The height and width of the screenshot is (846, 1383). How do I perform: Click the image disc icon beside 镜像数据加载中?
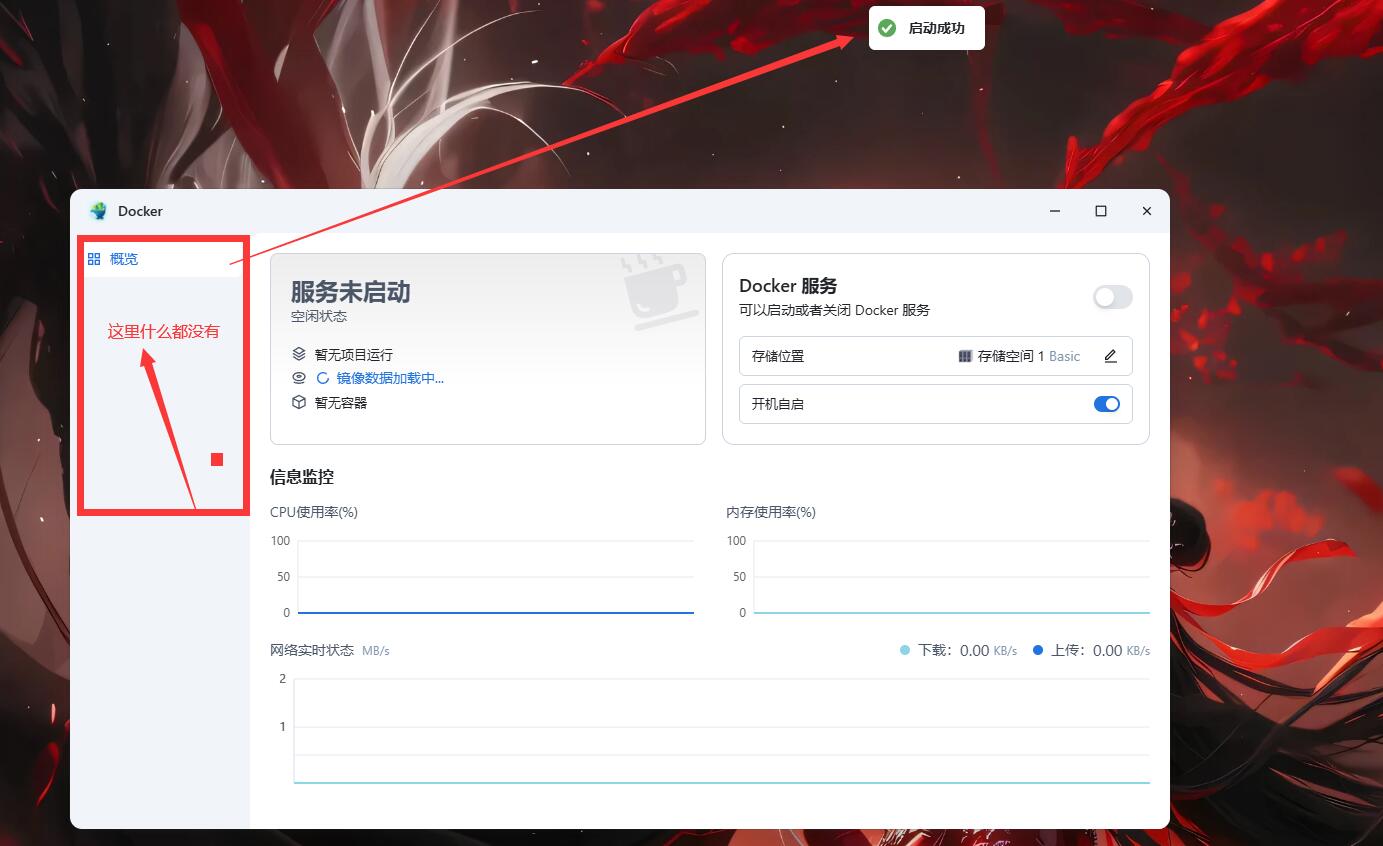click(299, 378)
